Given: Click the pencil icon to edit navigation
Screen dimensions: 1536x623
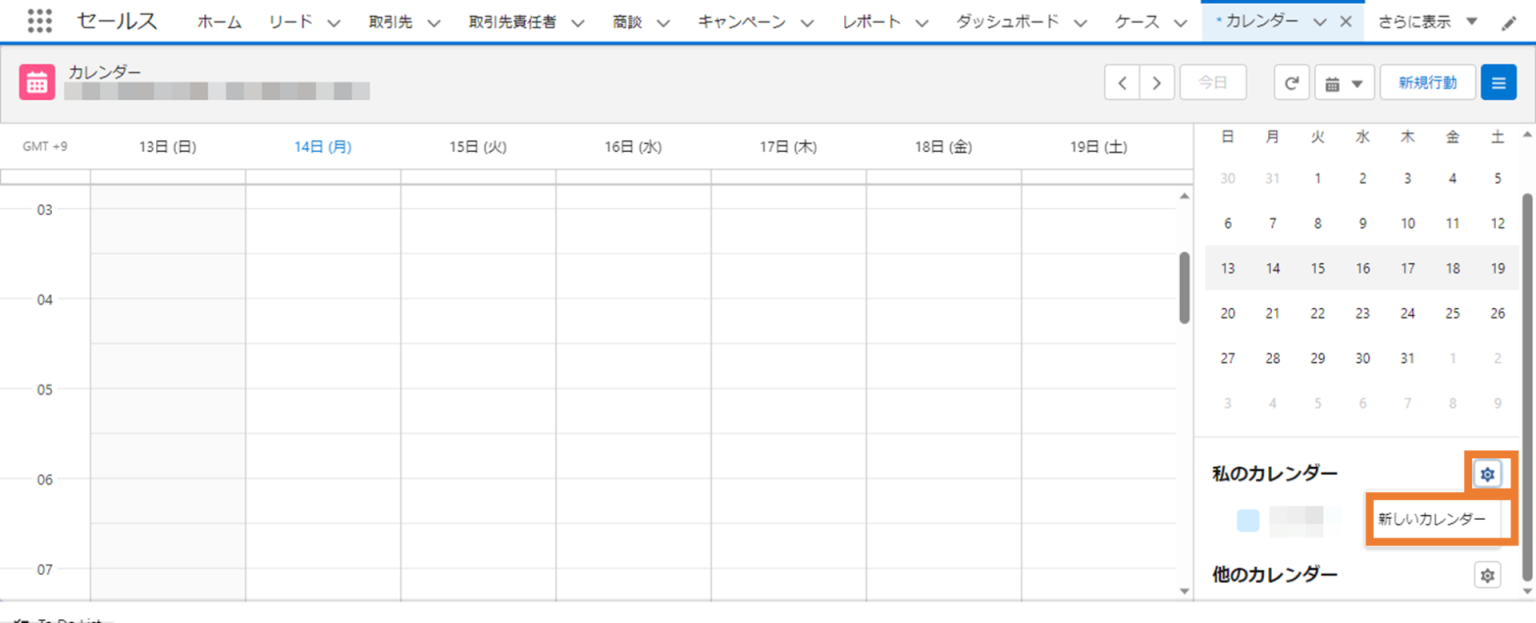Looking at the screenshot, I should click(1509, 23).
